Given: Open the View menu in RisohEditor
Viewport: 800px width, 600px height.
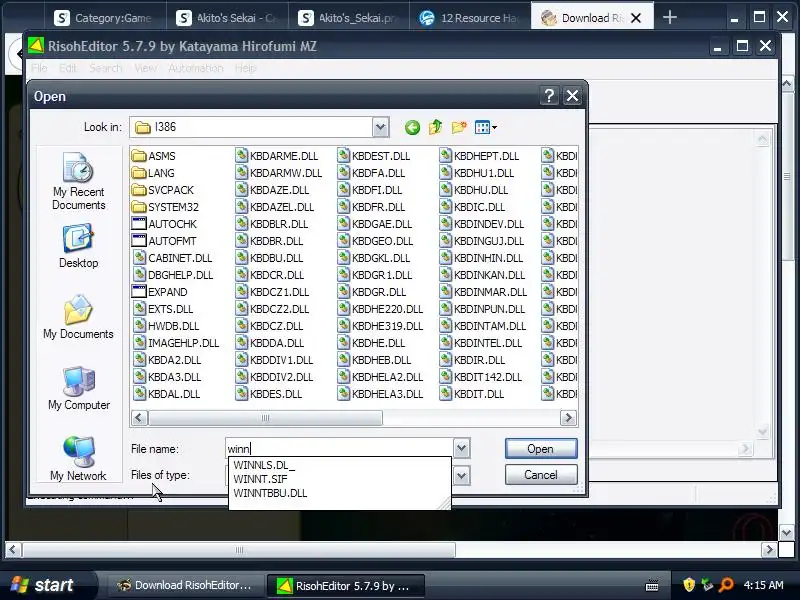Looking at the screenshot, I should click(x=145, y=68).
